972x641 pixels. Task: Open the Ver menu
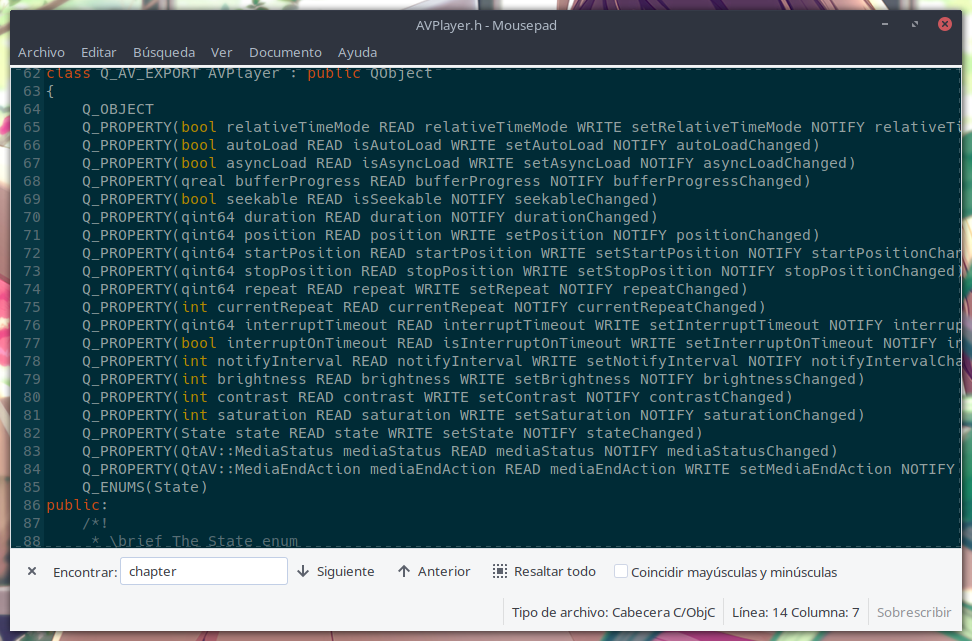221,52
